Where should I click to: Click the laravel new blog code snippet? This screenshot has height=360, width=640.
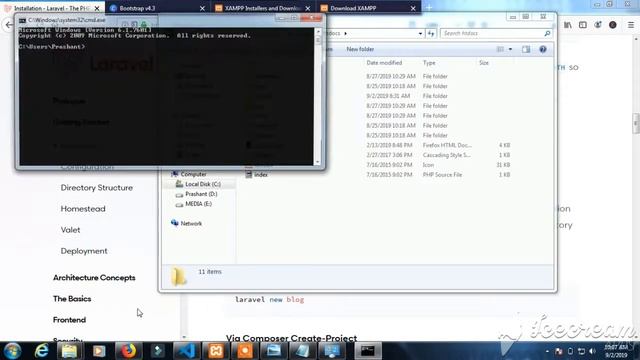(269, 300)
